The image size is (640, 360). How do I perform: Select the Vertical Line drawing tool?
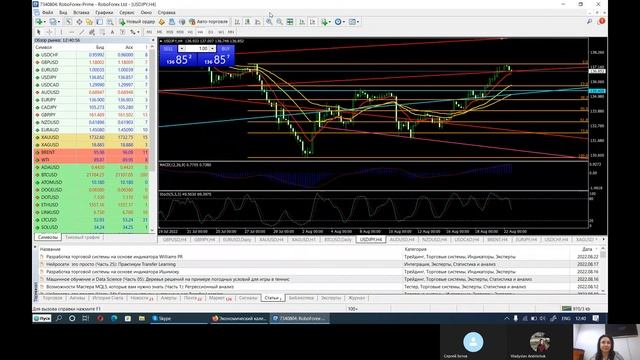pos(61,32)
